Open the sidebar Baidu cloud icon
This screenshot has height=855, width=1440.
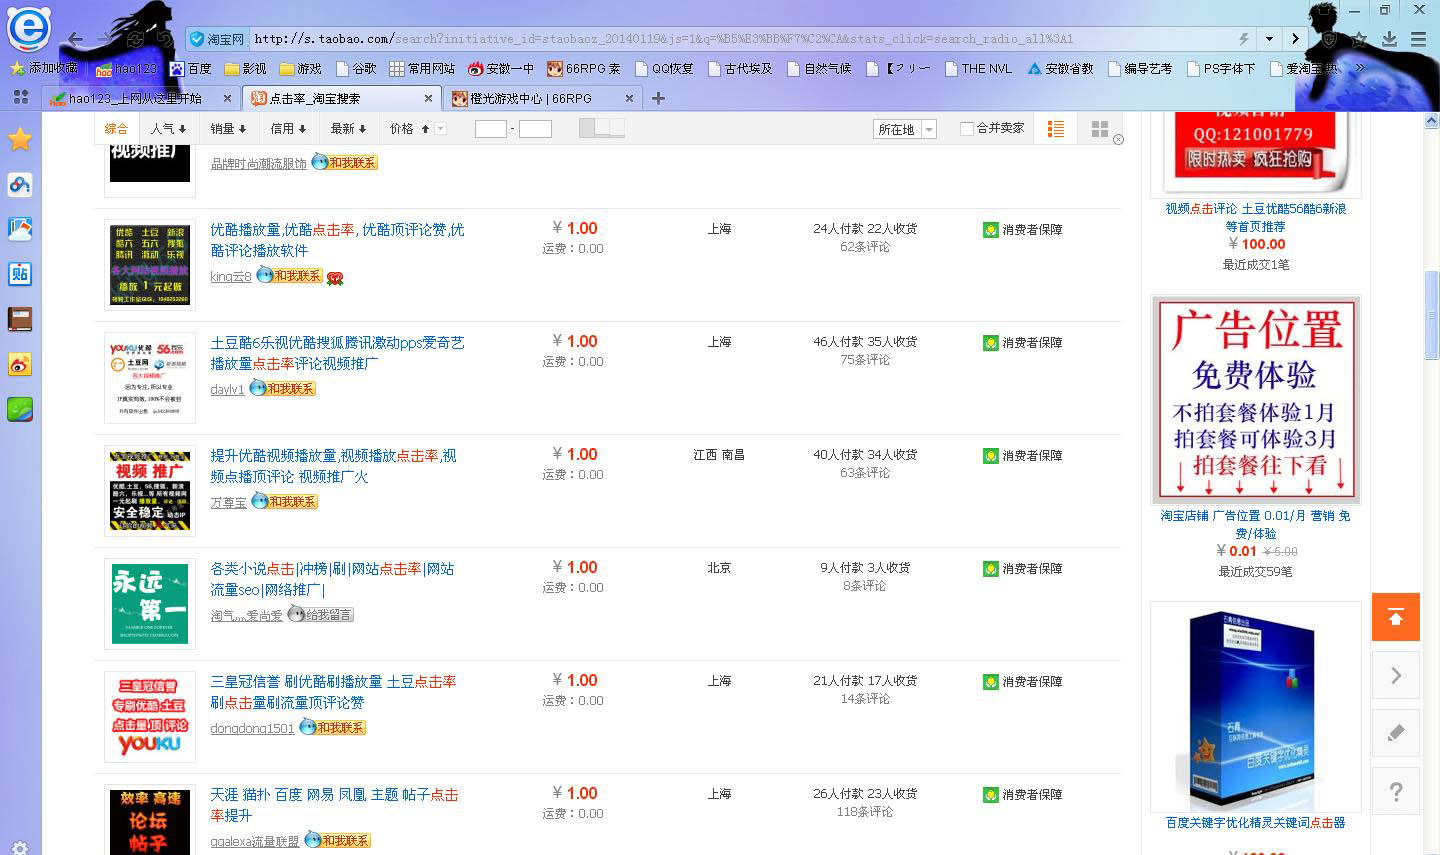click(x=20, y=185)
